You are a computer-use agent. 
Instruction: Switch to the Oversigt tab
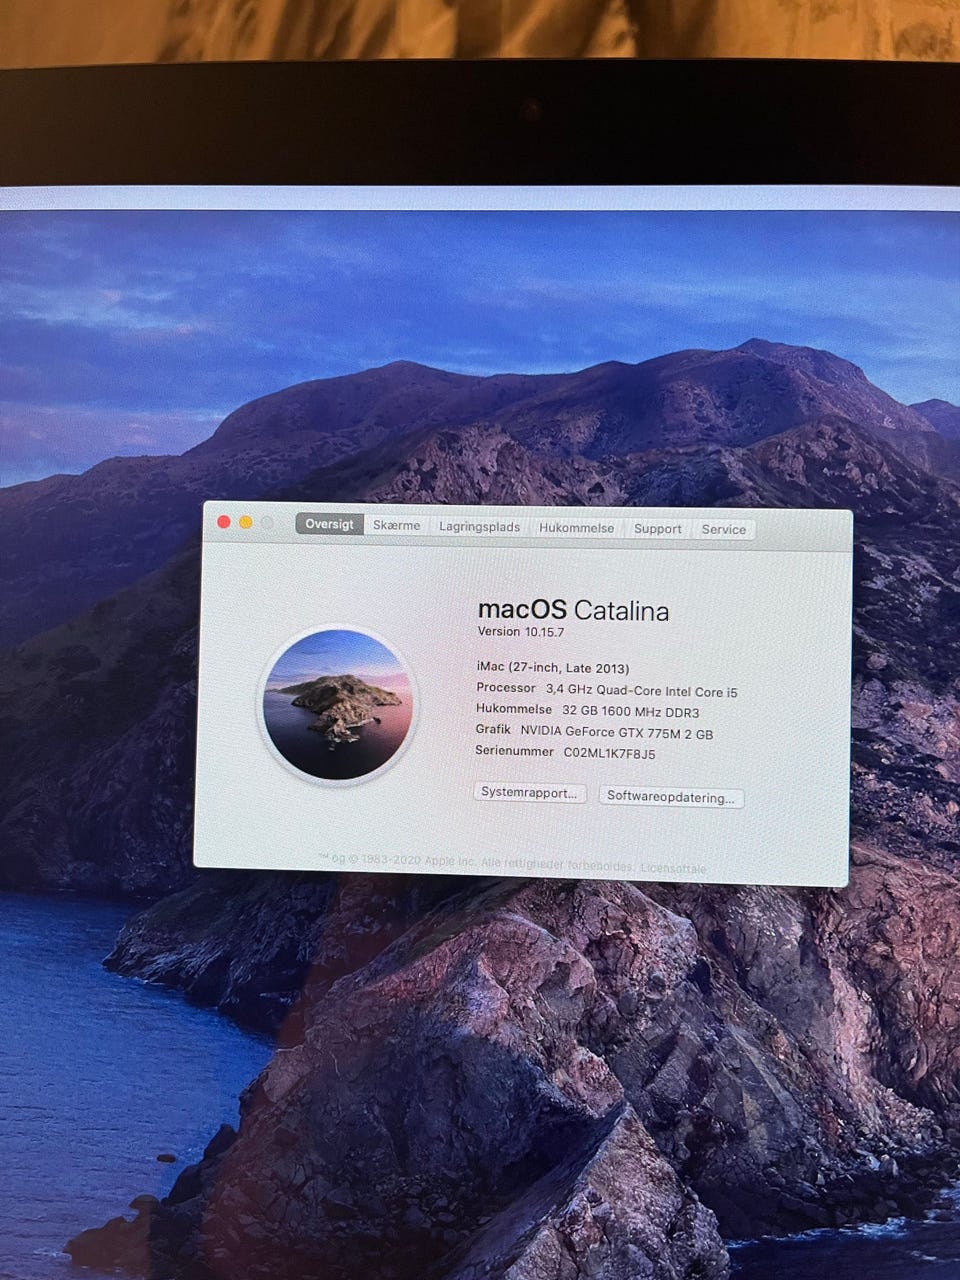[x=329, y=524]
